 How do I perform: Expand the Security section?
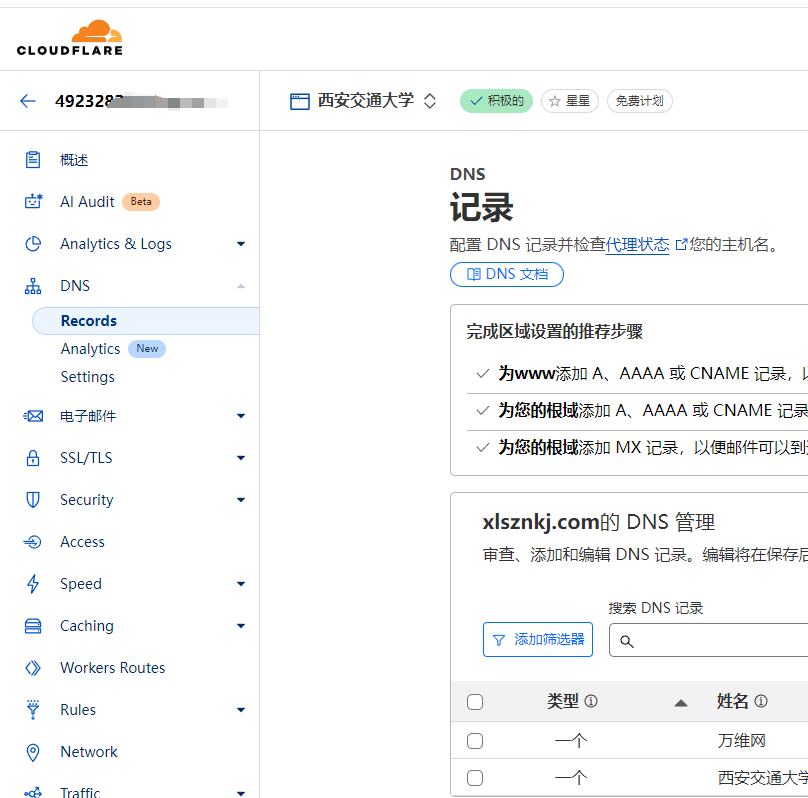point(241,500)
